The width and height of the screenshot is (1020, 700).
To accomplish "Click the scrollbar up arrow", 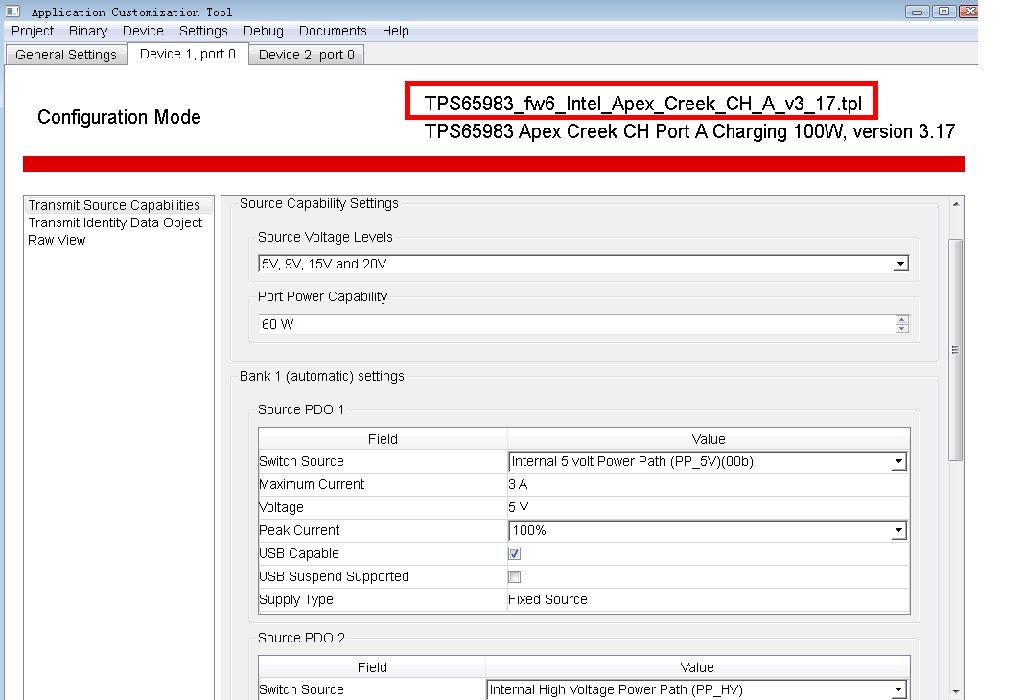I will tap(956, 204).
